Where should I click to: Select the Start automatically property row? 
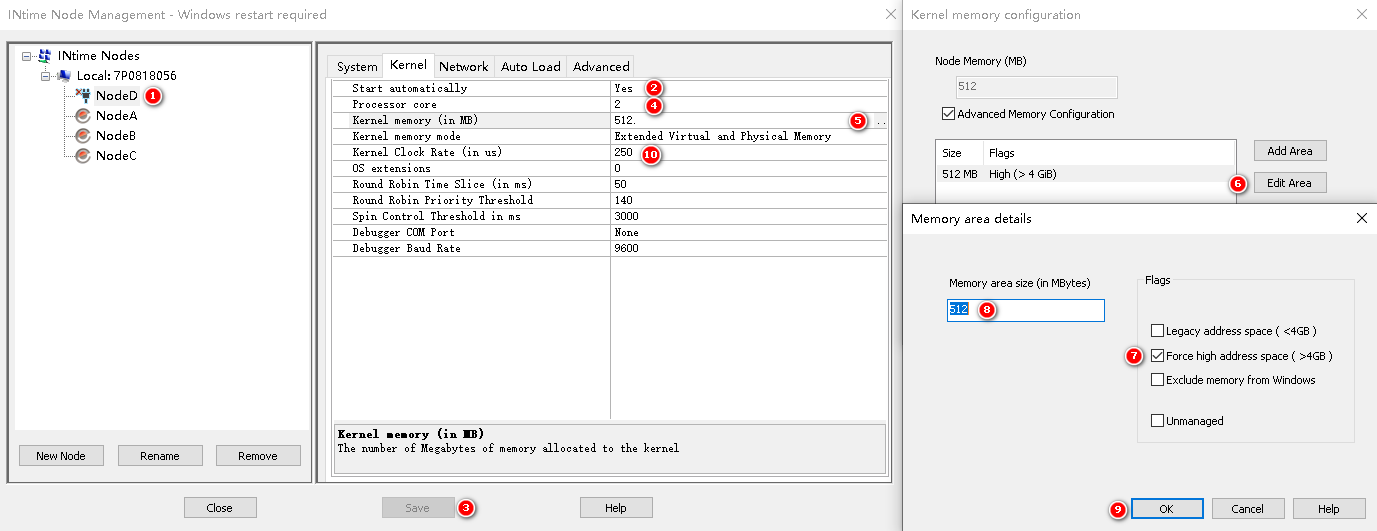[610, 89]
